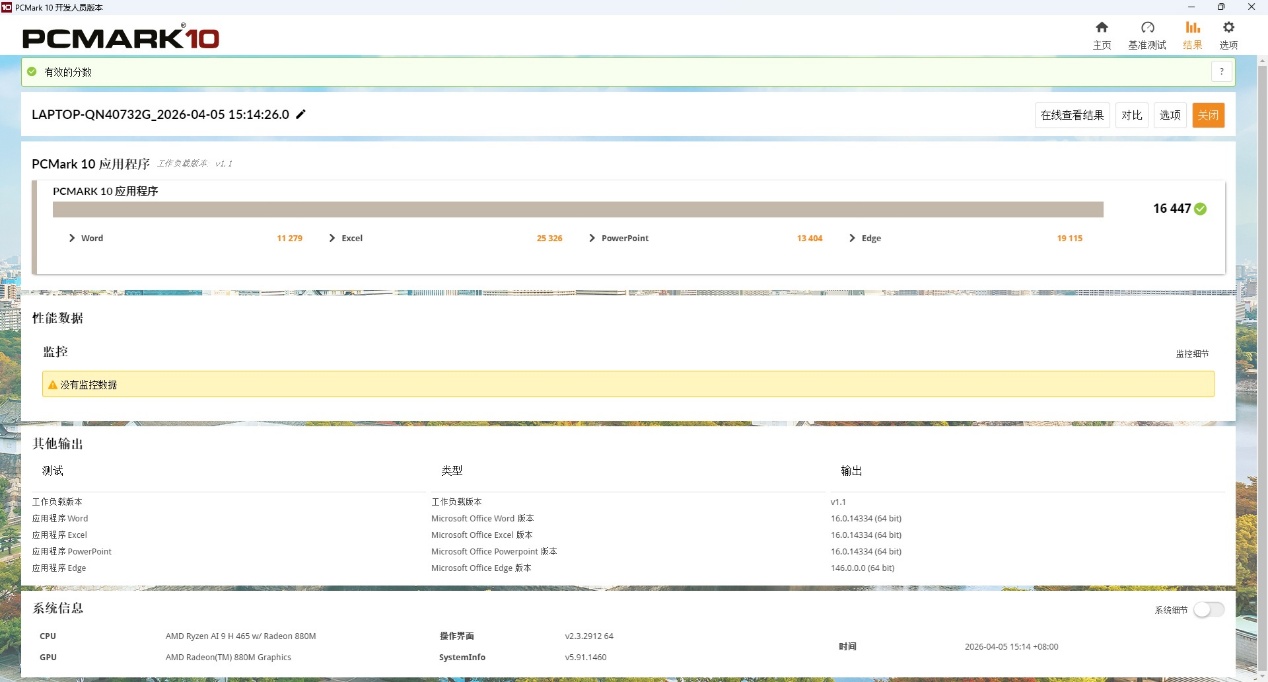Click the Excel score 25 326

coord(549,238)
